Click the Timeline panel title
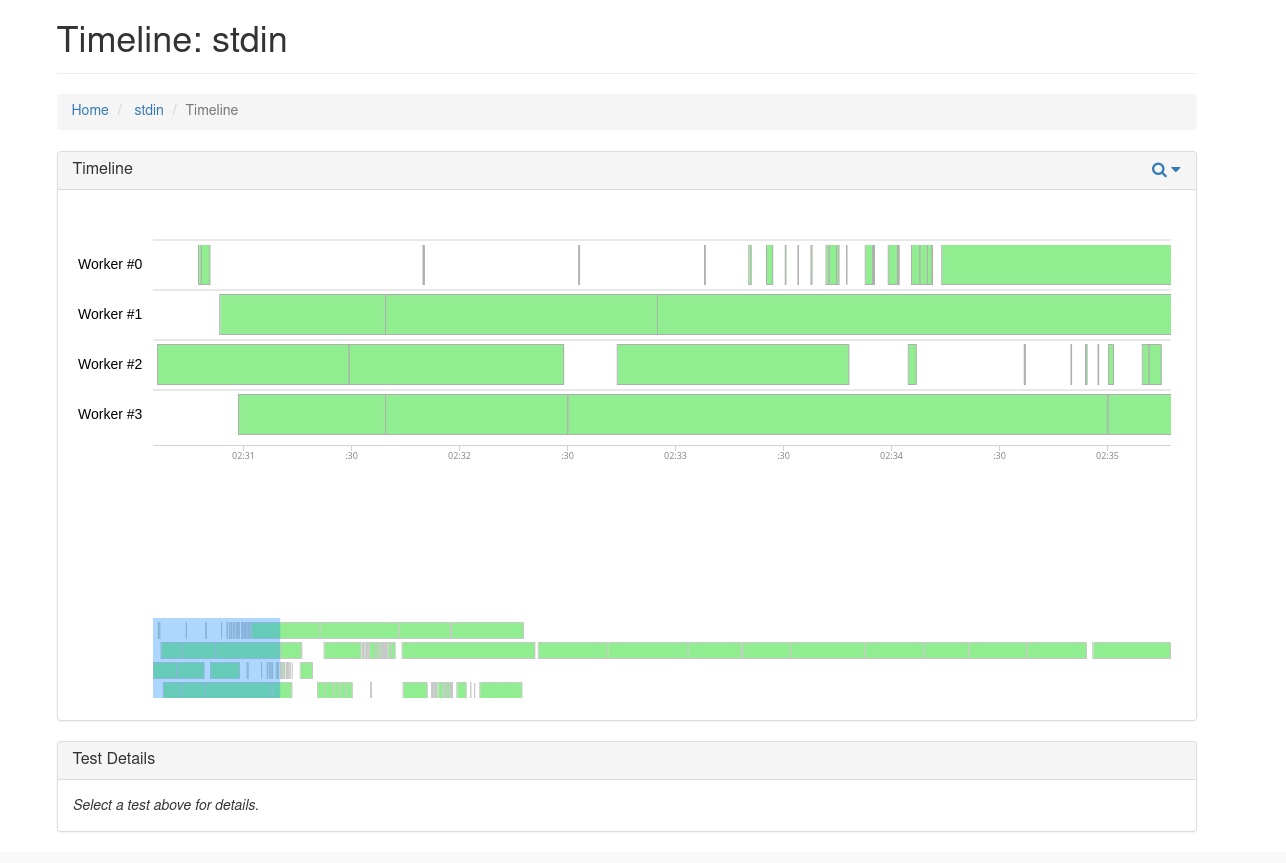 click(x=103, y=169)
